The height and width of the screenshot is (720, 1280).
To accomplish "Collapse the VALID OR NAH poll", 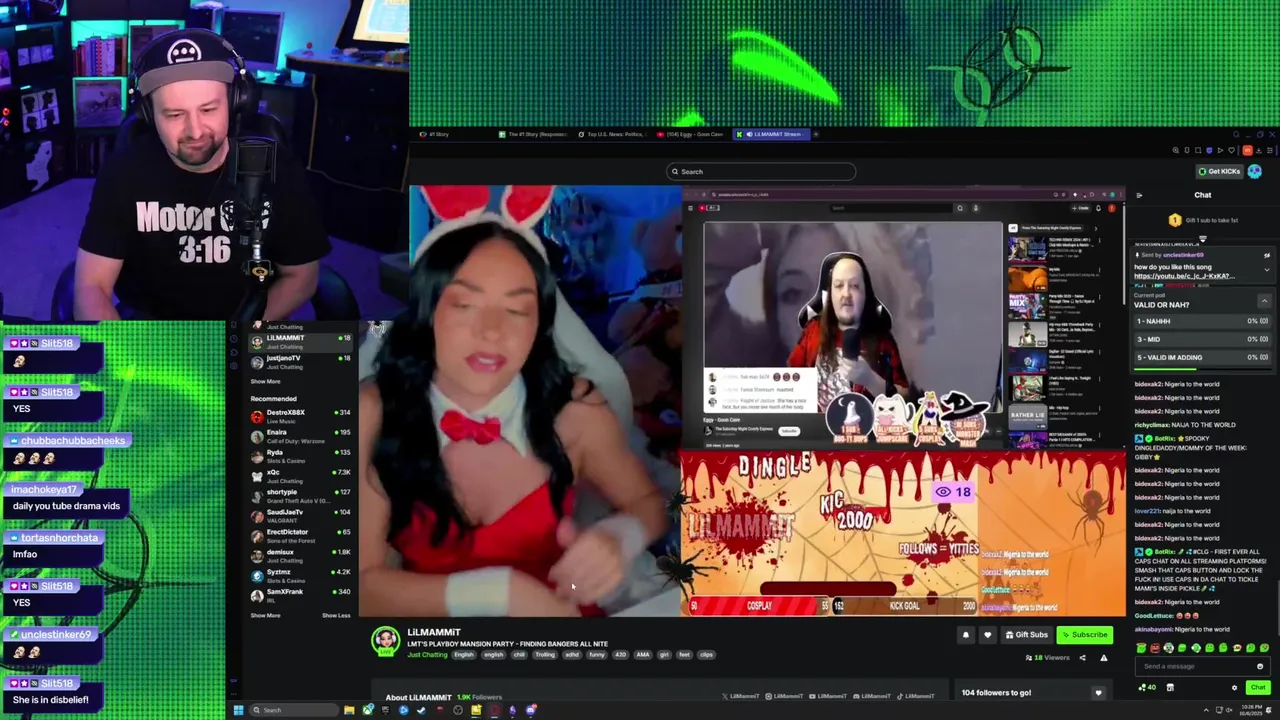I will 1264,301.
